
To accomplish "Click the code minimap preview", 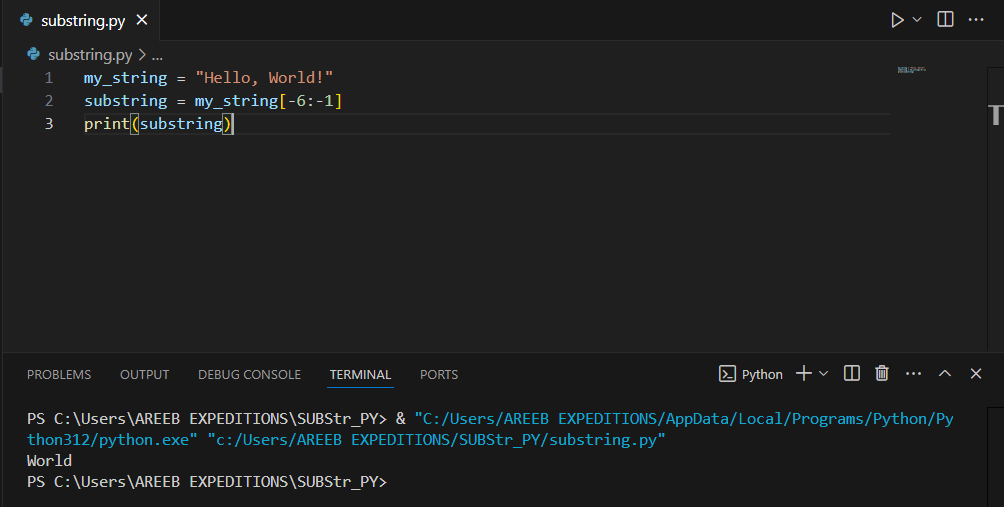I will (912, 69).
